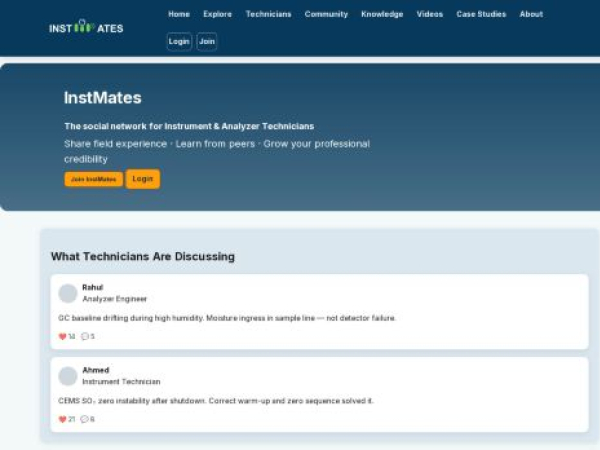Image resolution: width=600 pixels, height=450 pixels.
Task: Click the InstMates logo in the header
Action: tap(86, 27)
